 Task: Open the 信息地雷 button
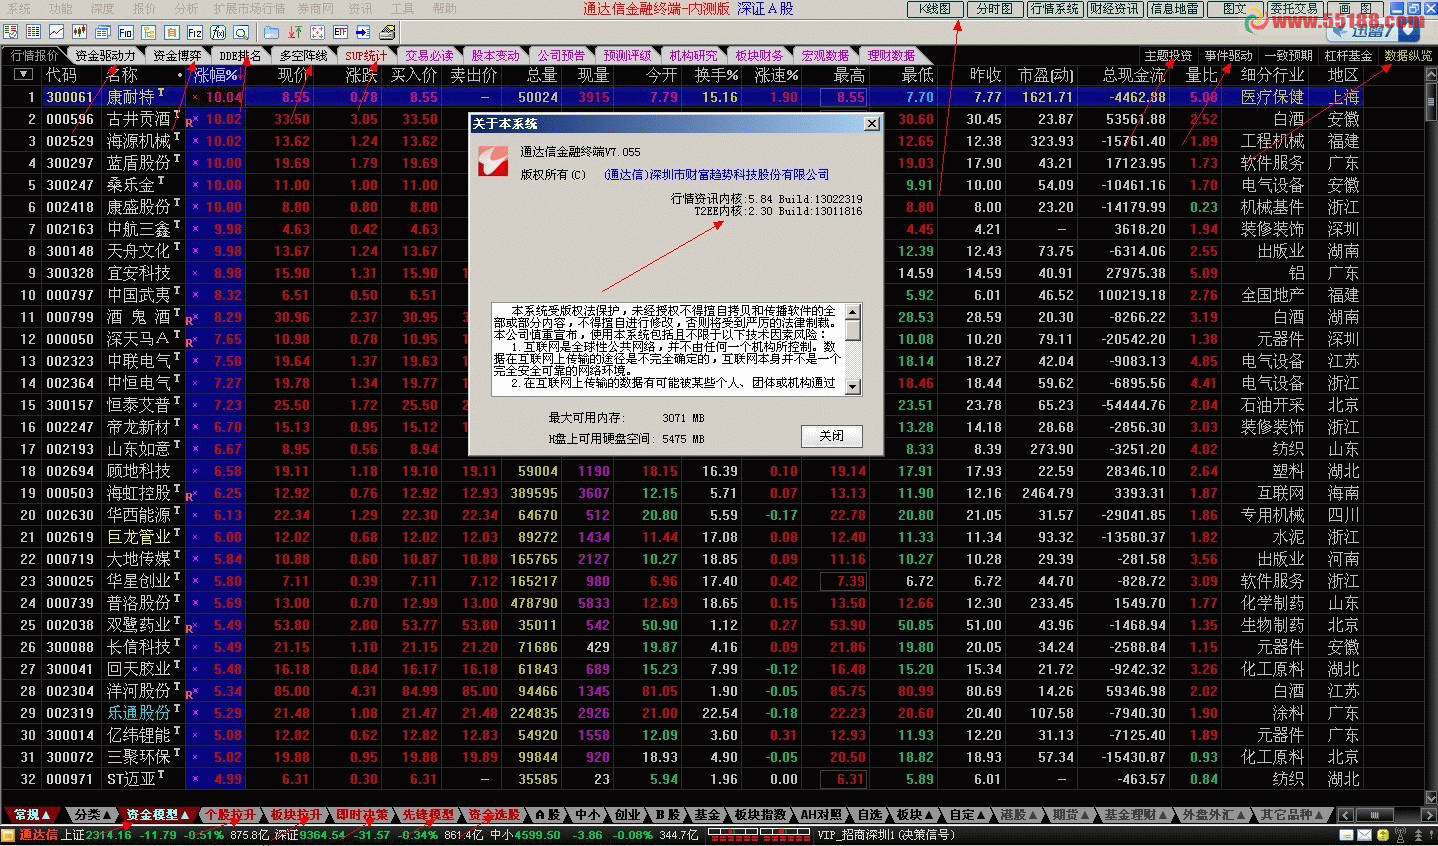click(1174, 9)
